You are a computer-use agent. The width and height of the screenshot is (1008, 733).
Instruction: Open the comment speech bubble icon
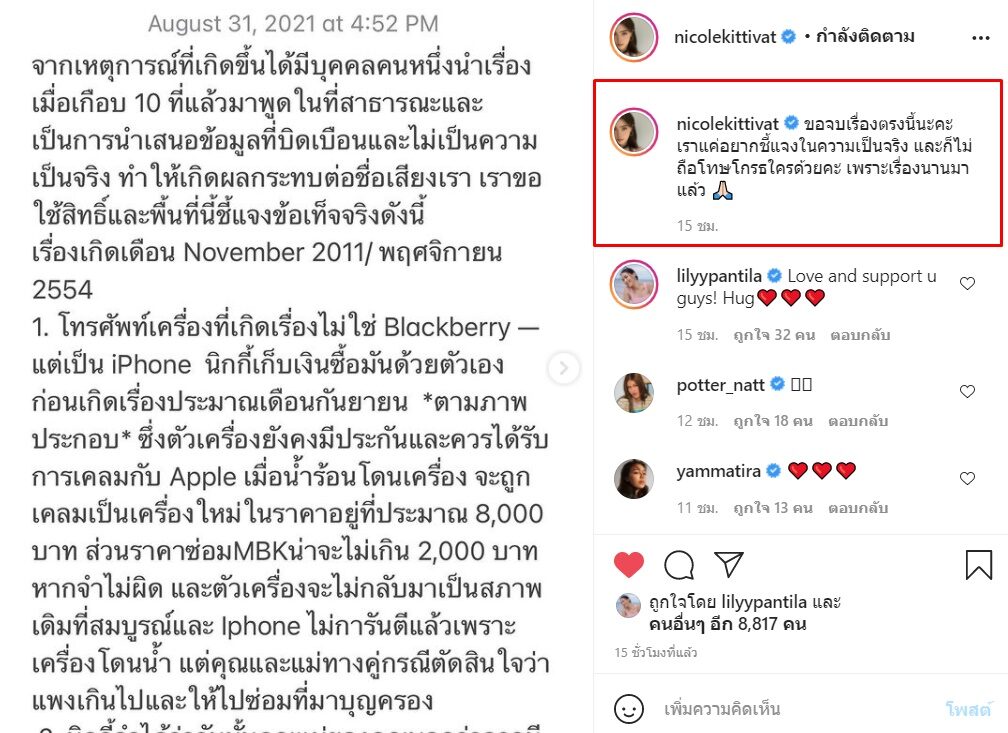click(x=679, y=565)
